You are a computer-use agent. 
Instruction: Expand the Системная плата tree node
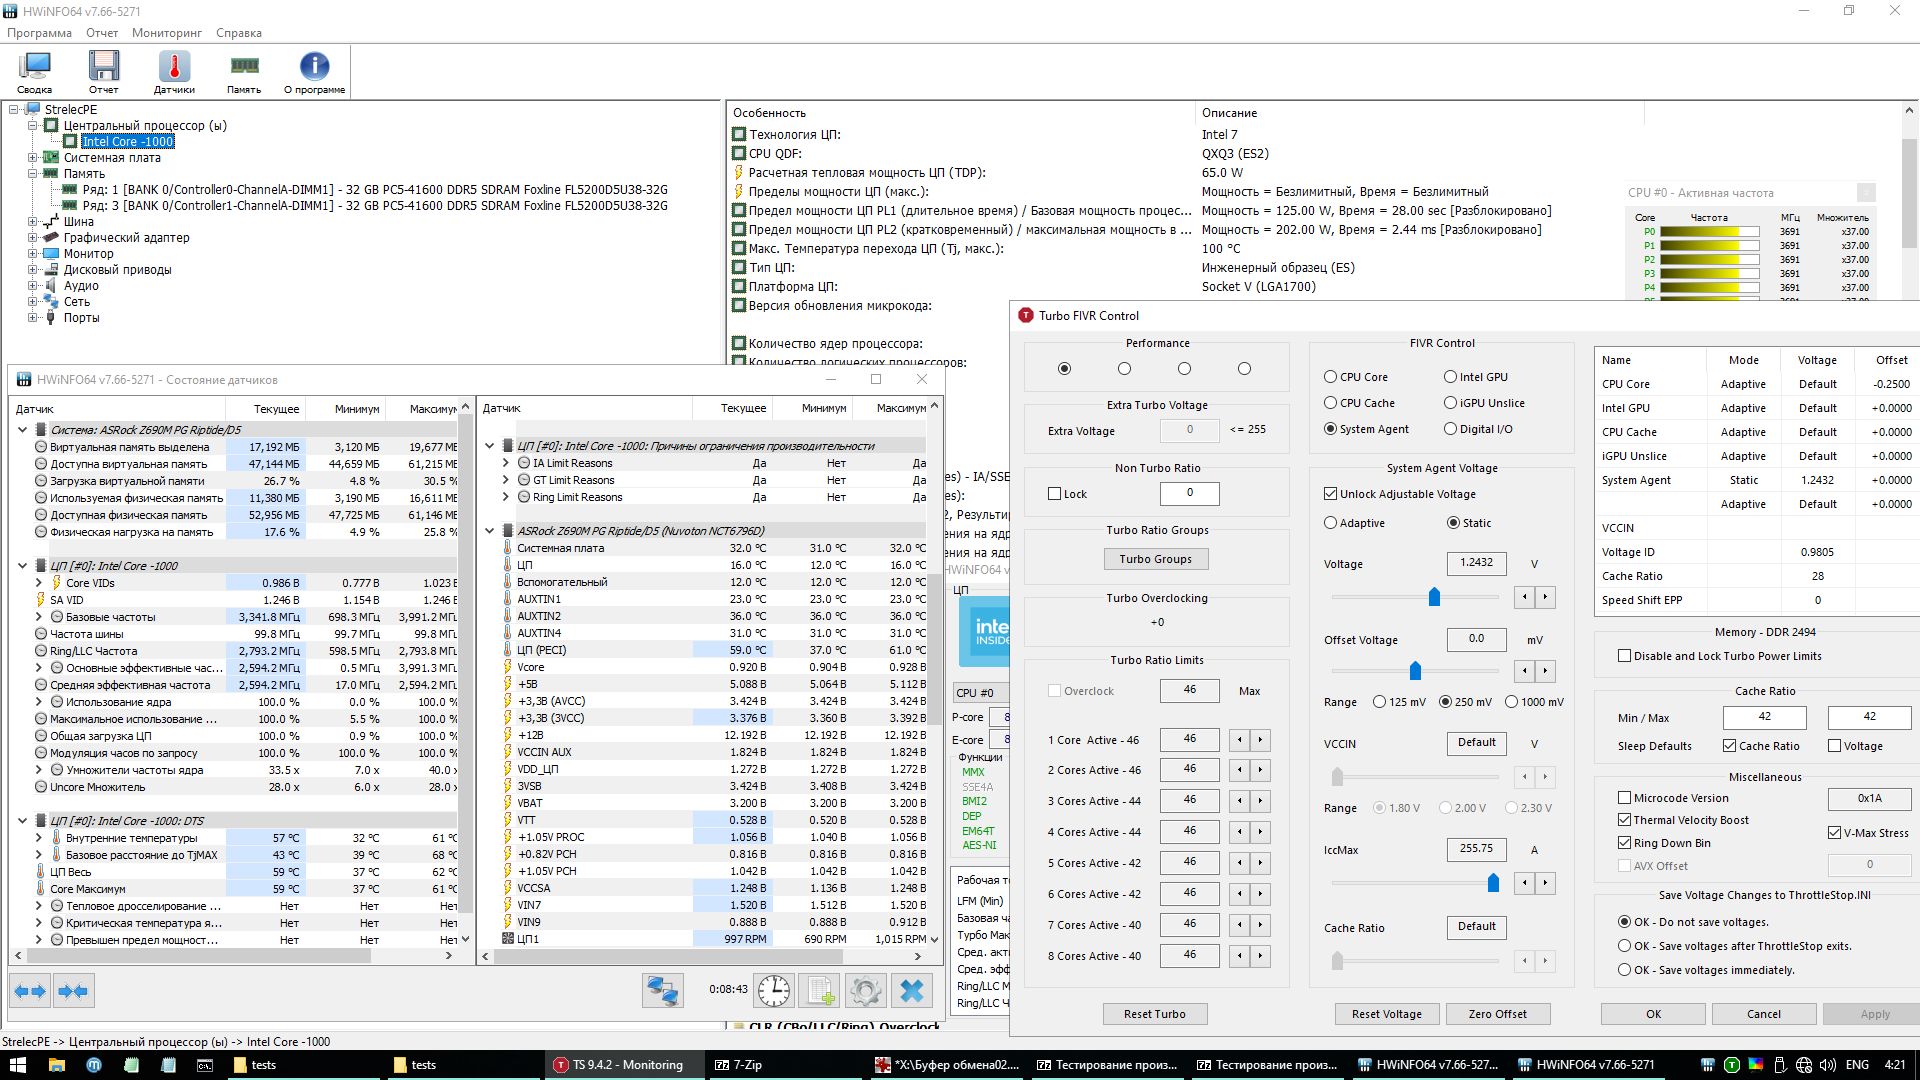tap(33, 158)
